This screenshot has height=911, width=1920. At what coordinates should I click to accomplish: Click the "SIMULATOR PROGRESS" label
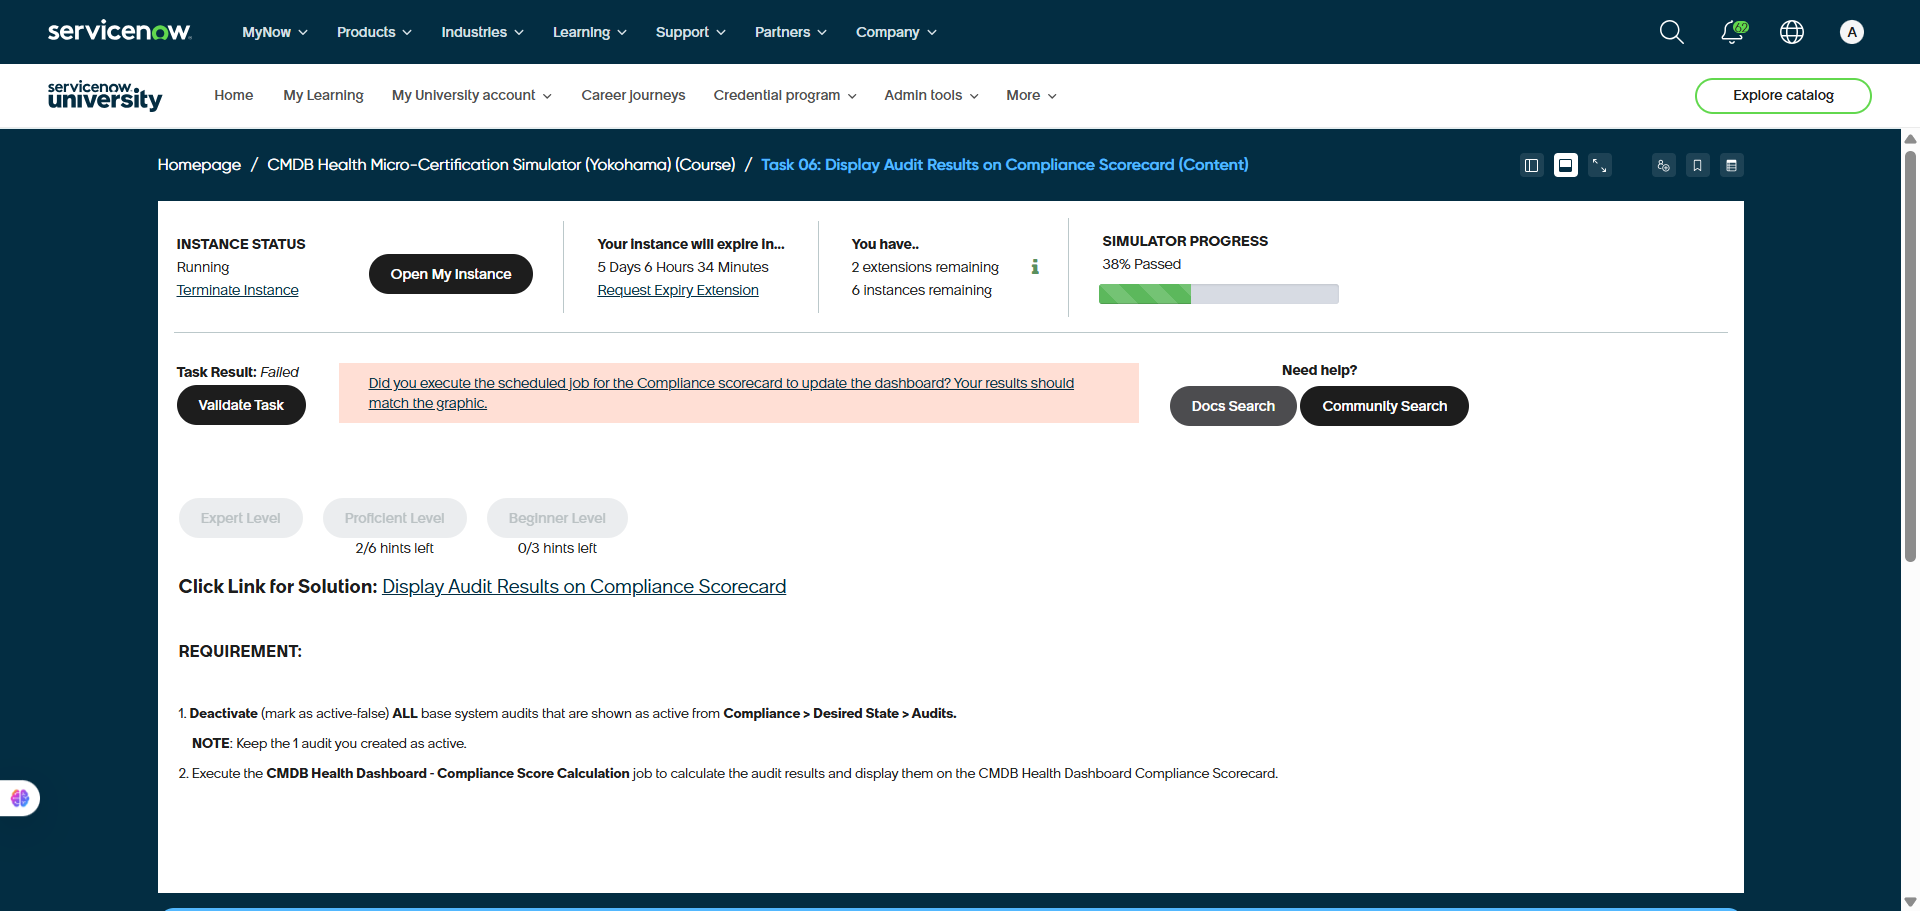pyautogui.click(x=1185, y=241)
